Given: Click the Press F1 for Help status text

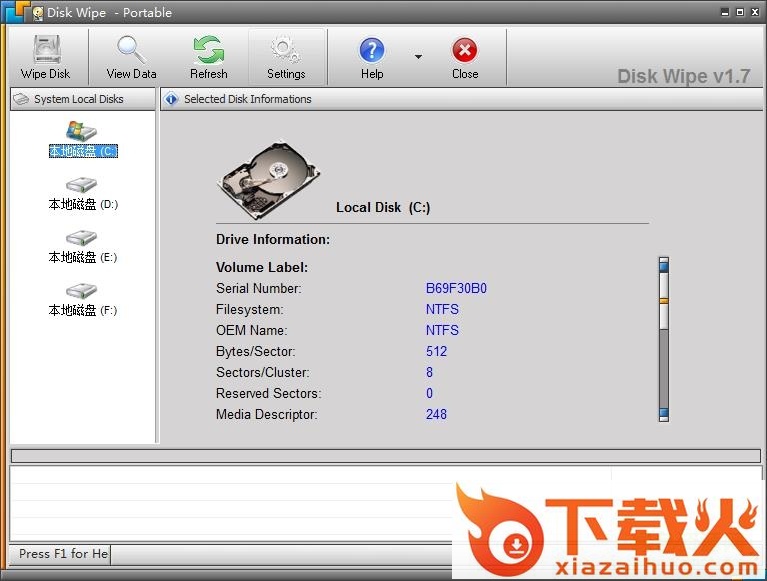Looking at the screenshot, I should click(64, 554).
